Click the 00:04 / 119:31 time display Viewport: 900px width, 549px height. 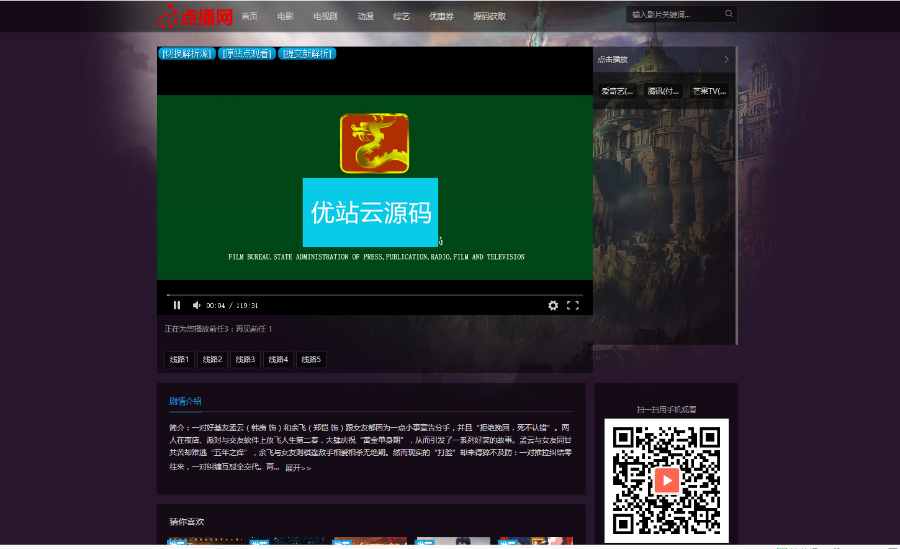232,306
